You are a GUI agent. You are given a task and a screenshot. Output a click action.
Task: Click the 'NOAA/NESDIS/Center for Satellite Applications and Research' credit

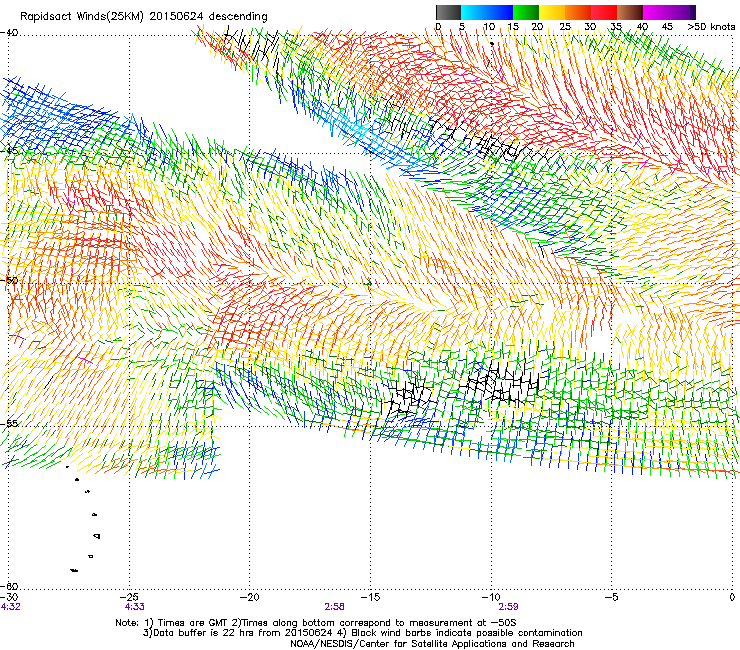[x=432, y=644]
